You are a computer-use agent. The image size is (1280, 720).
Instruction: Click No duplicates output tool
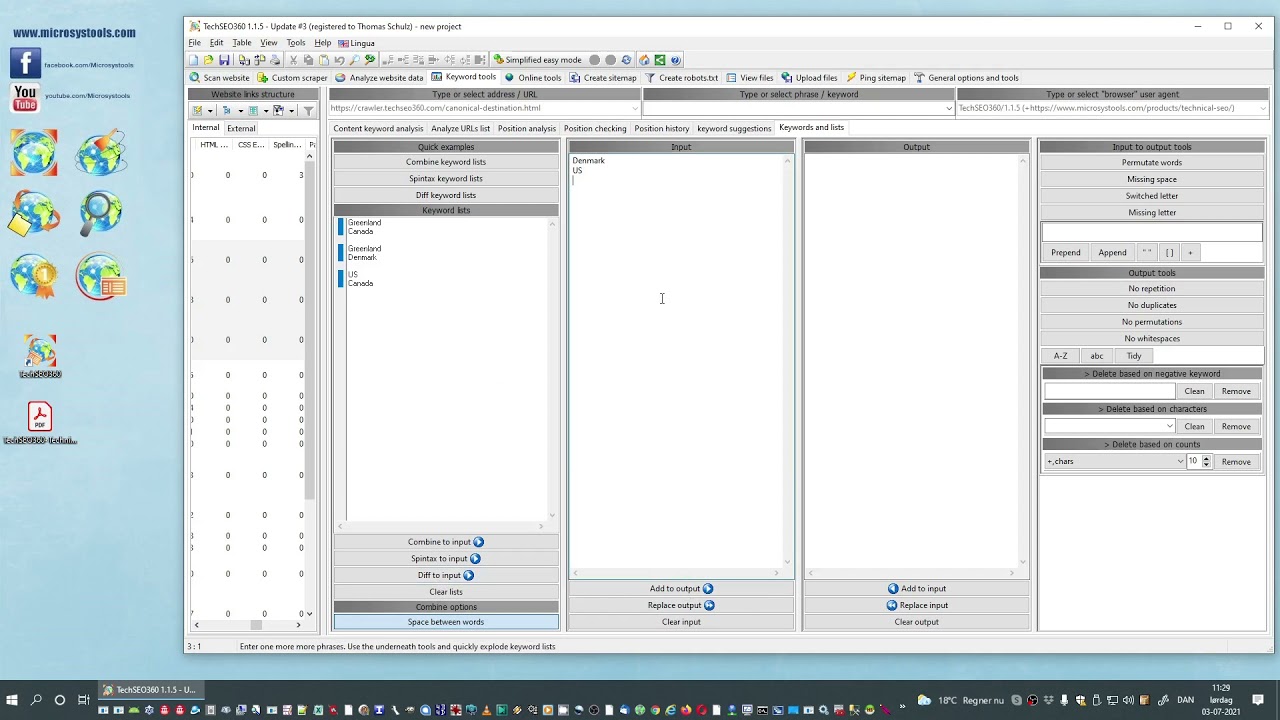1152,305
